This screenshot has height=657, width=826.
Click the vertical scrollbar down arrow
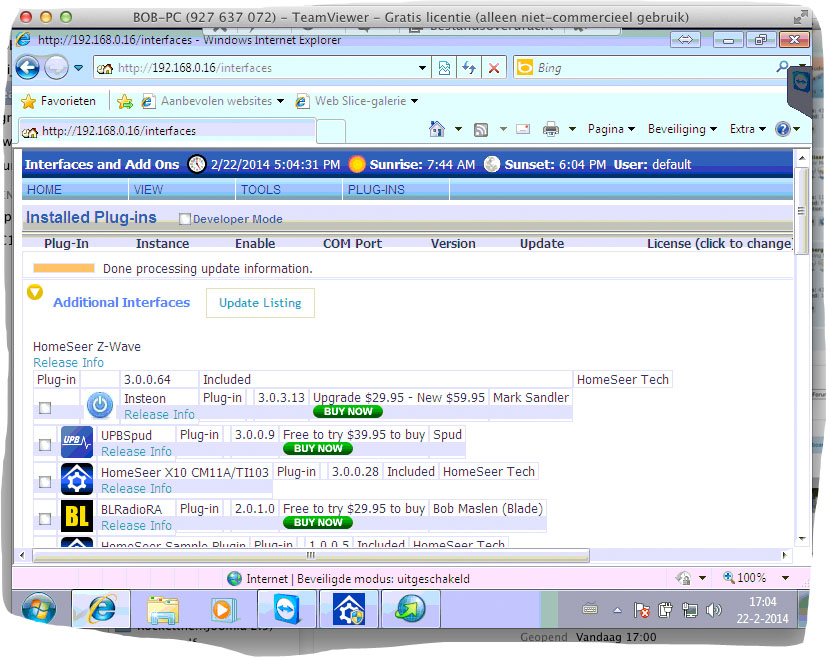tap(802, 538)
